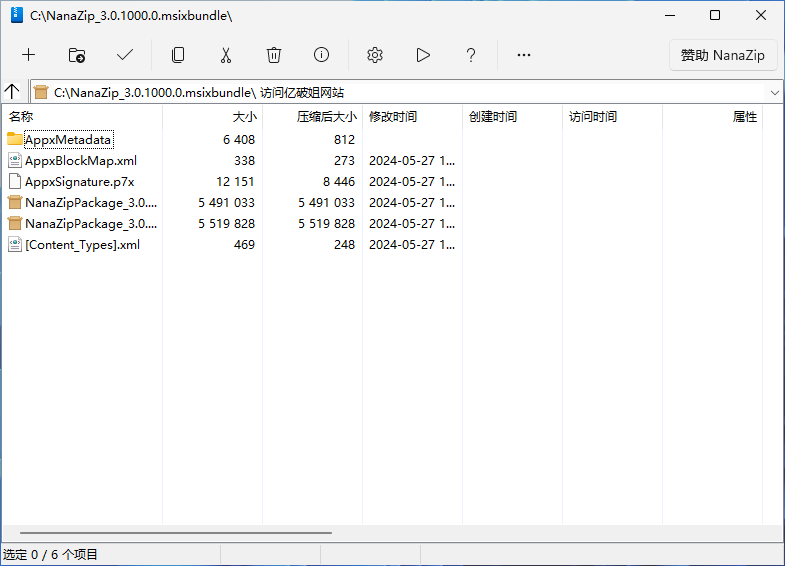The height and width of the screenshot is (566, 785).
Task: Click the Benchmark play-arrow icon
Action: point(423,55)
